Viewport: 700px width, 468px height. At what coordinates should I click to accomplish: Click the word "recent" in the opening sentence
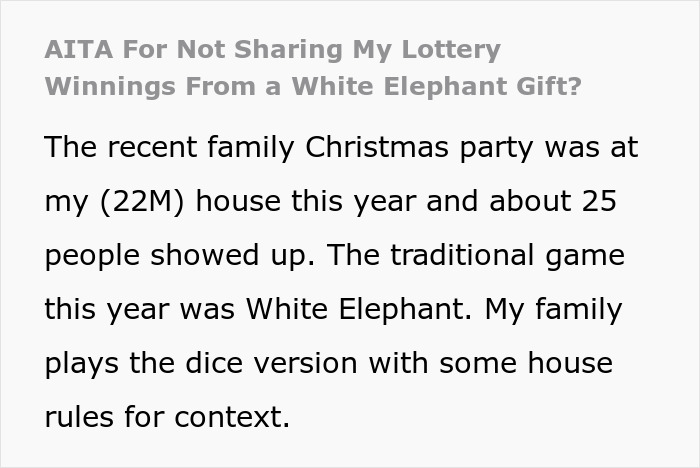[x=152, y=148]
